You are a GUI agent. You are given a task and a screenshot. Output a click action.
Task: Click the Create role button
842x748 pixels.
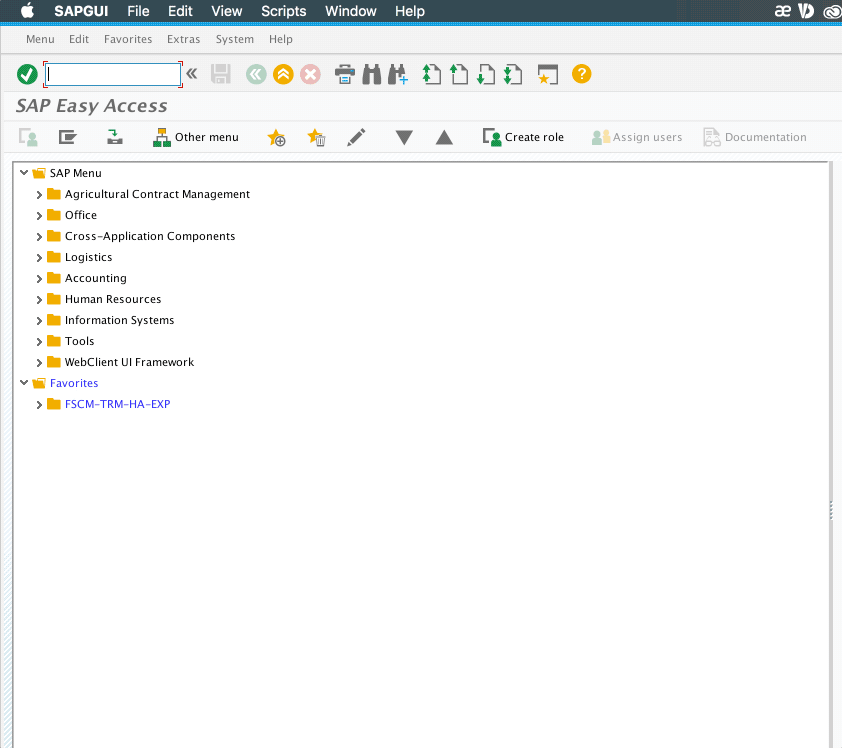[x=524, y=137]
